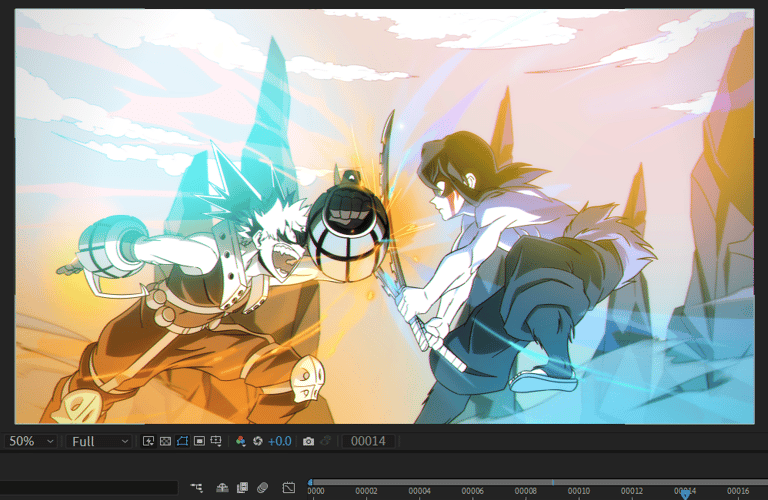Click the 00012 mark on time ruler

(x=632, y=491)
